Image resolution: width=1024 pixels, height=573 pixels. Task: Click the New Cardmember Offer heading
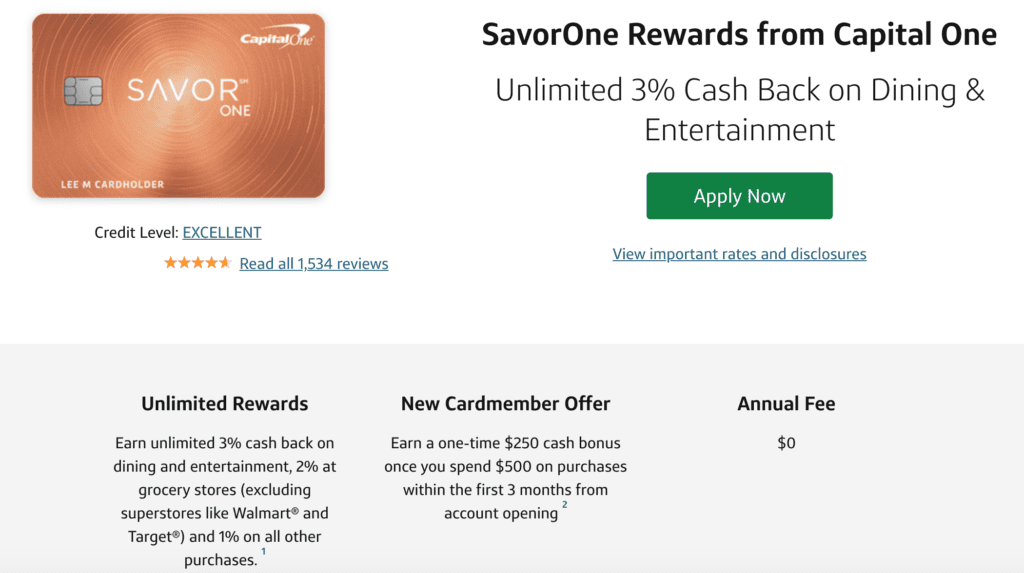(x=505, y=404)
